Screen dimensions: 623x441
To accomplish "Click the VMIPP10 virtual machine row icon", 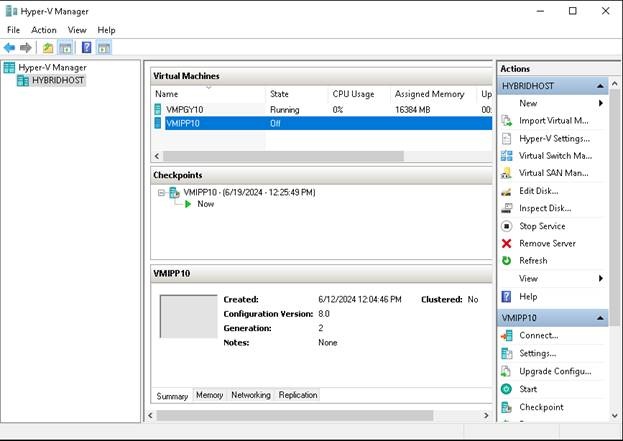I will tap(158, 123).
